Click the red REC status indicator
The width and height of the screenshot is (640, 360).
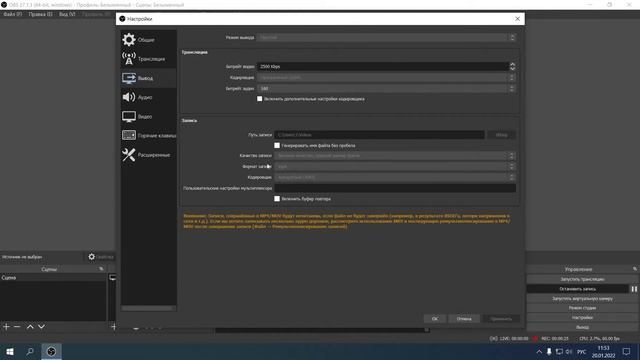point(535,338)
